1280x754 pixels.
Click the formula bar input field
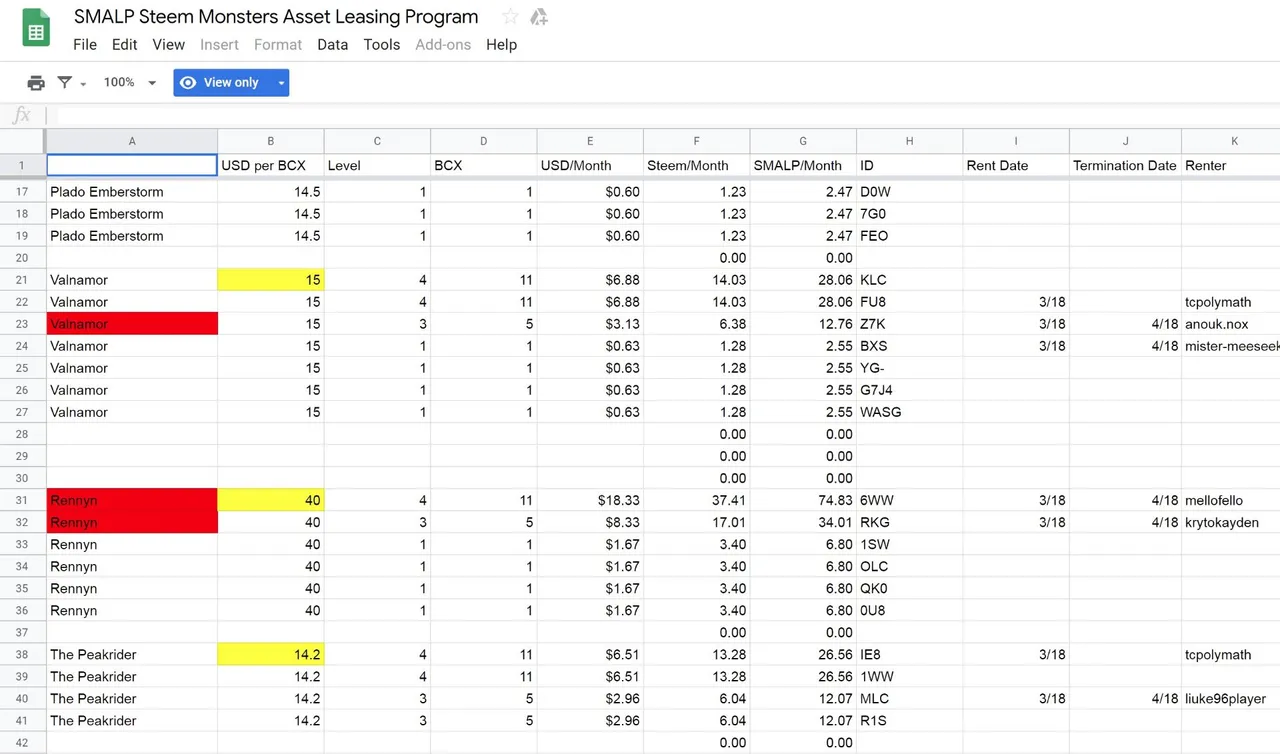(660, 116)
